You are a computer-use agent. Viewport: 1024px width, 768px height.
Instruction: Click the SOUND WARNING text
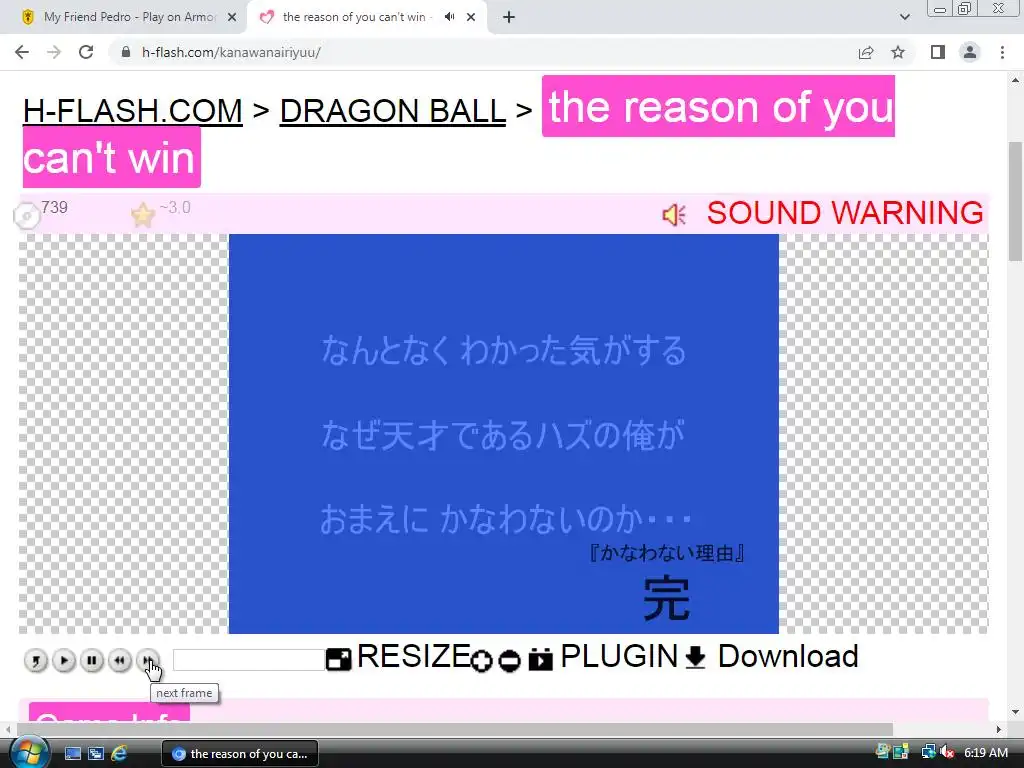tap(845, 213)
